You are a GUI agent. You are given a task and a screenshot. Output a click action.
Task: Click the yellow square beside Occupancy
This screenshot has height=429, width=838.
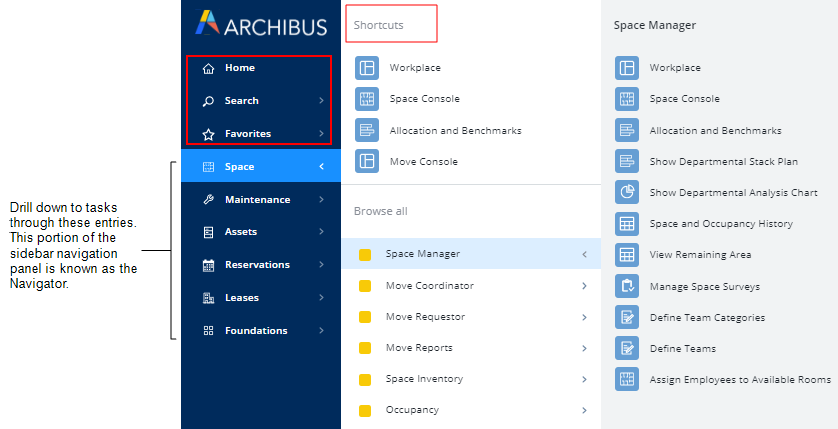(x=365, y=410)
